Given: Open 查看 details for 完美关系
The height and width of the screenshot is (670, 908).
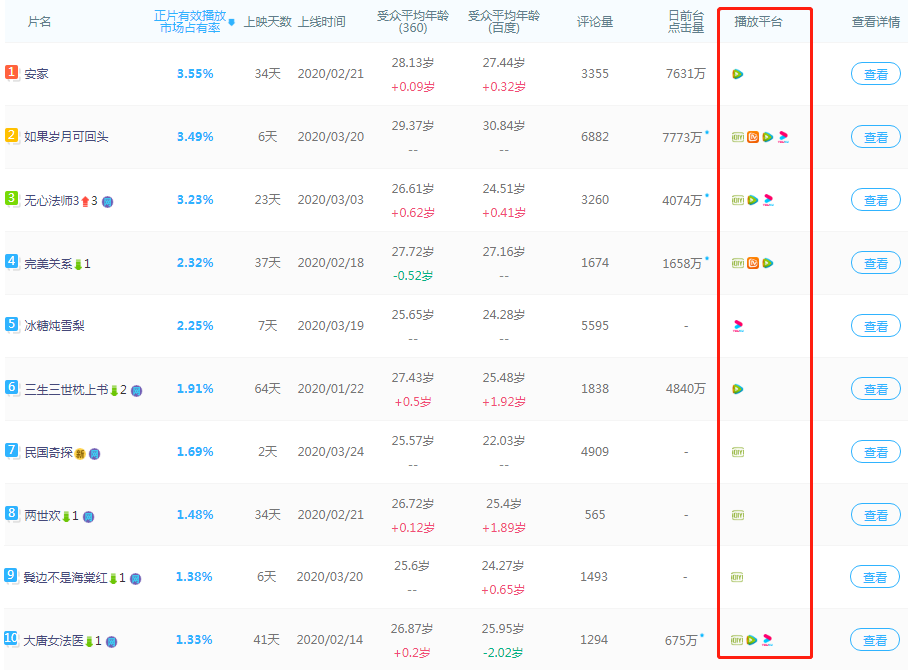Looking at the screenshot, I should point(876,263).
